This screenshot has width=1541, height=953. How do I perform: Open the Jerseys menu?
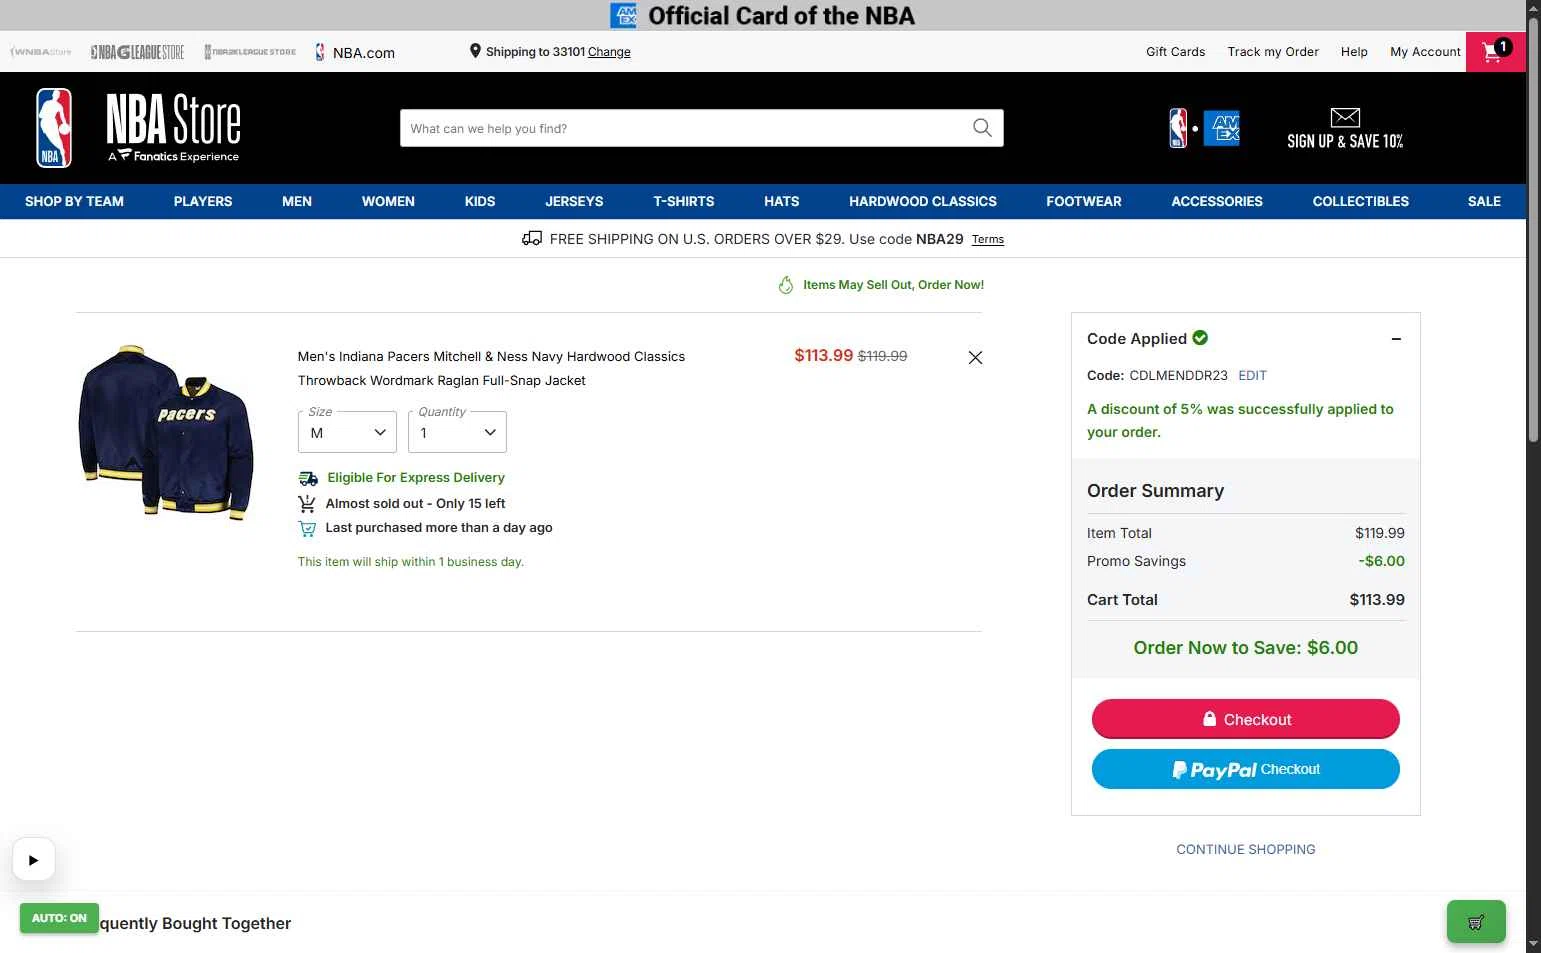(574, 201)
